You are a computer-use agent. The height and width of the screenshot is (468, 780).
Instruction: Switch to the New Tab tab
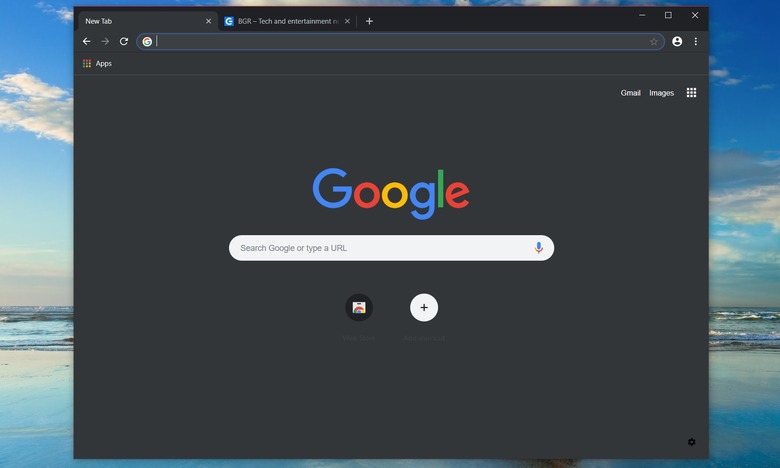[x=148, y=21]
